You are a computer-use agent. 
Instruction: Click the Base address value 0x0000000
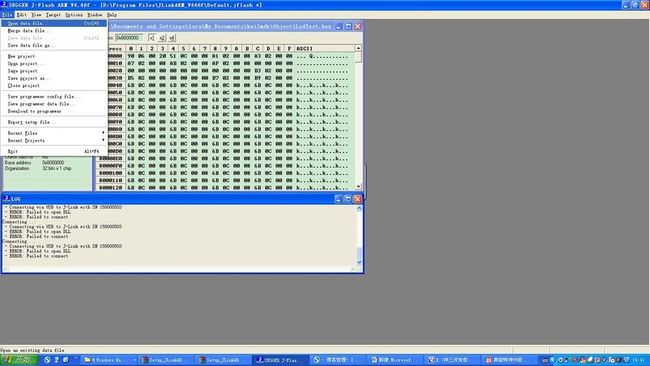click(53, 163)
